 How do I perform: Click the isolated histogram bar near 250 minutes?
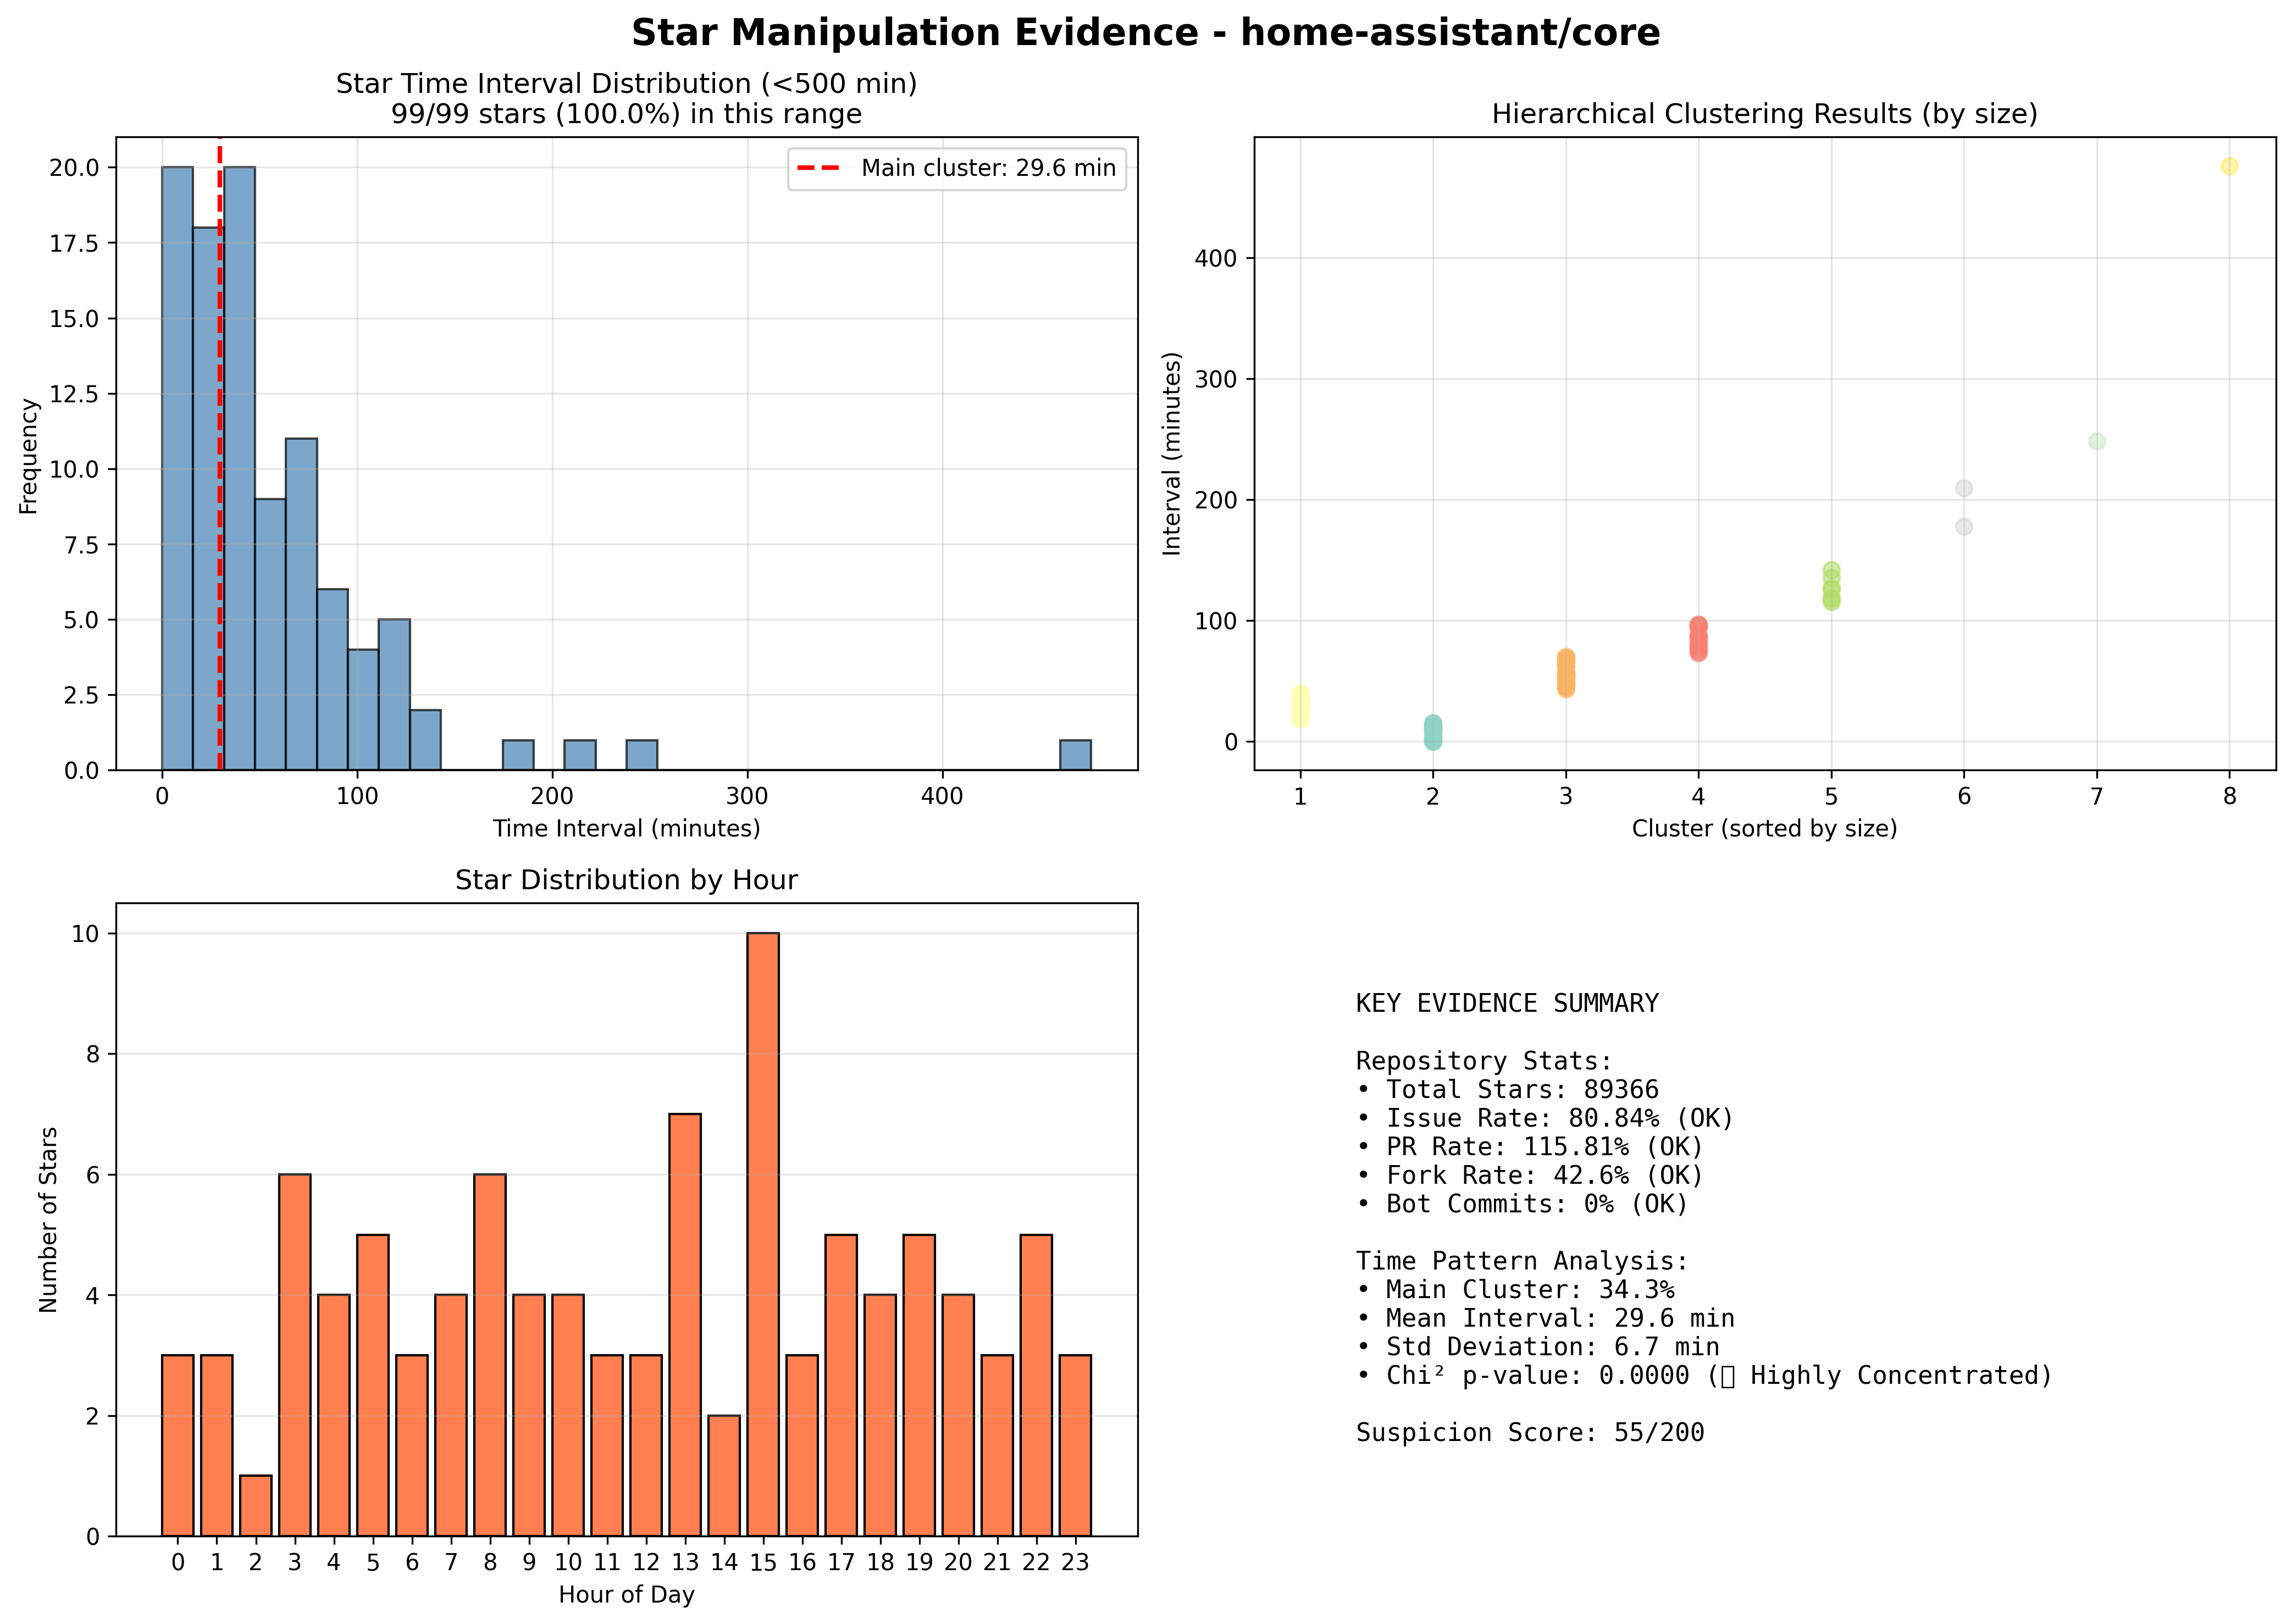pyautogui.click(x=642, y=755)
